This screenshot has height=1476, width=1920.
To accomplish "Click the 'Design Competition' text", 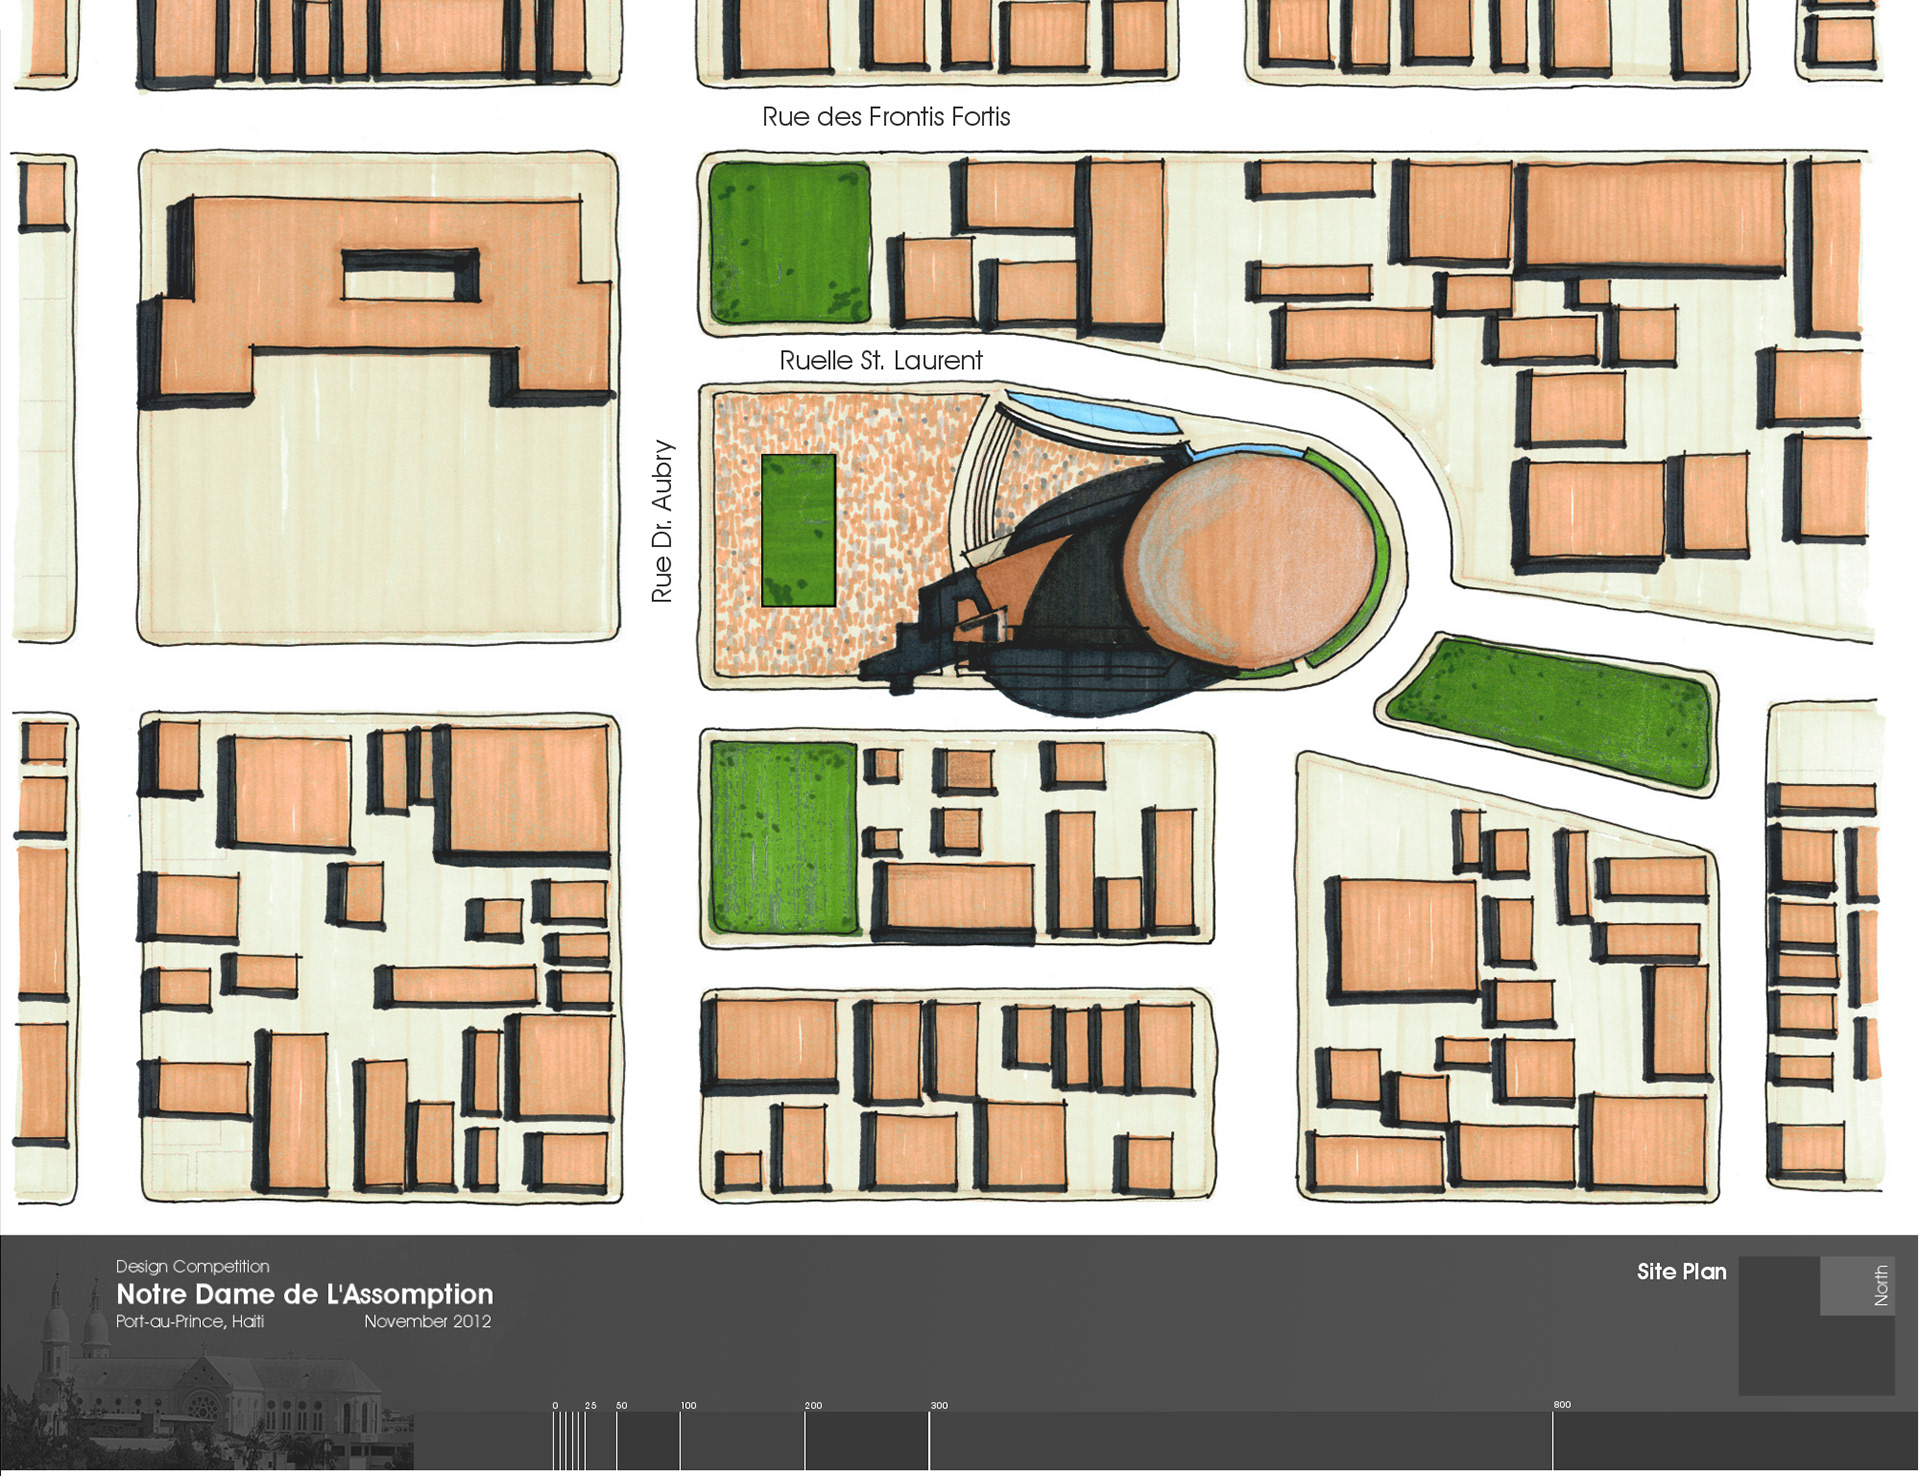I will pyautogui.click(x=192, y=1266).
